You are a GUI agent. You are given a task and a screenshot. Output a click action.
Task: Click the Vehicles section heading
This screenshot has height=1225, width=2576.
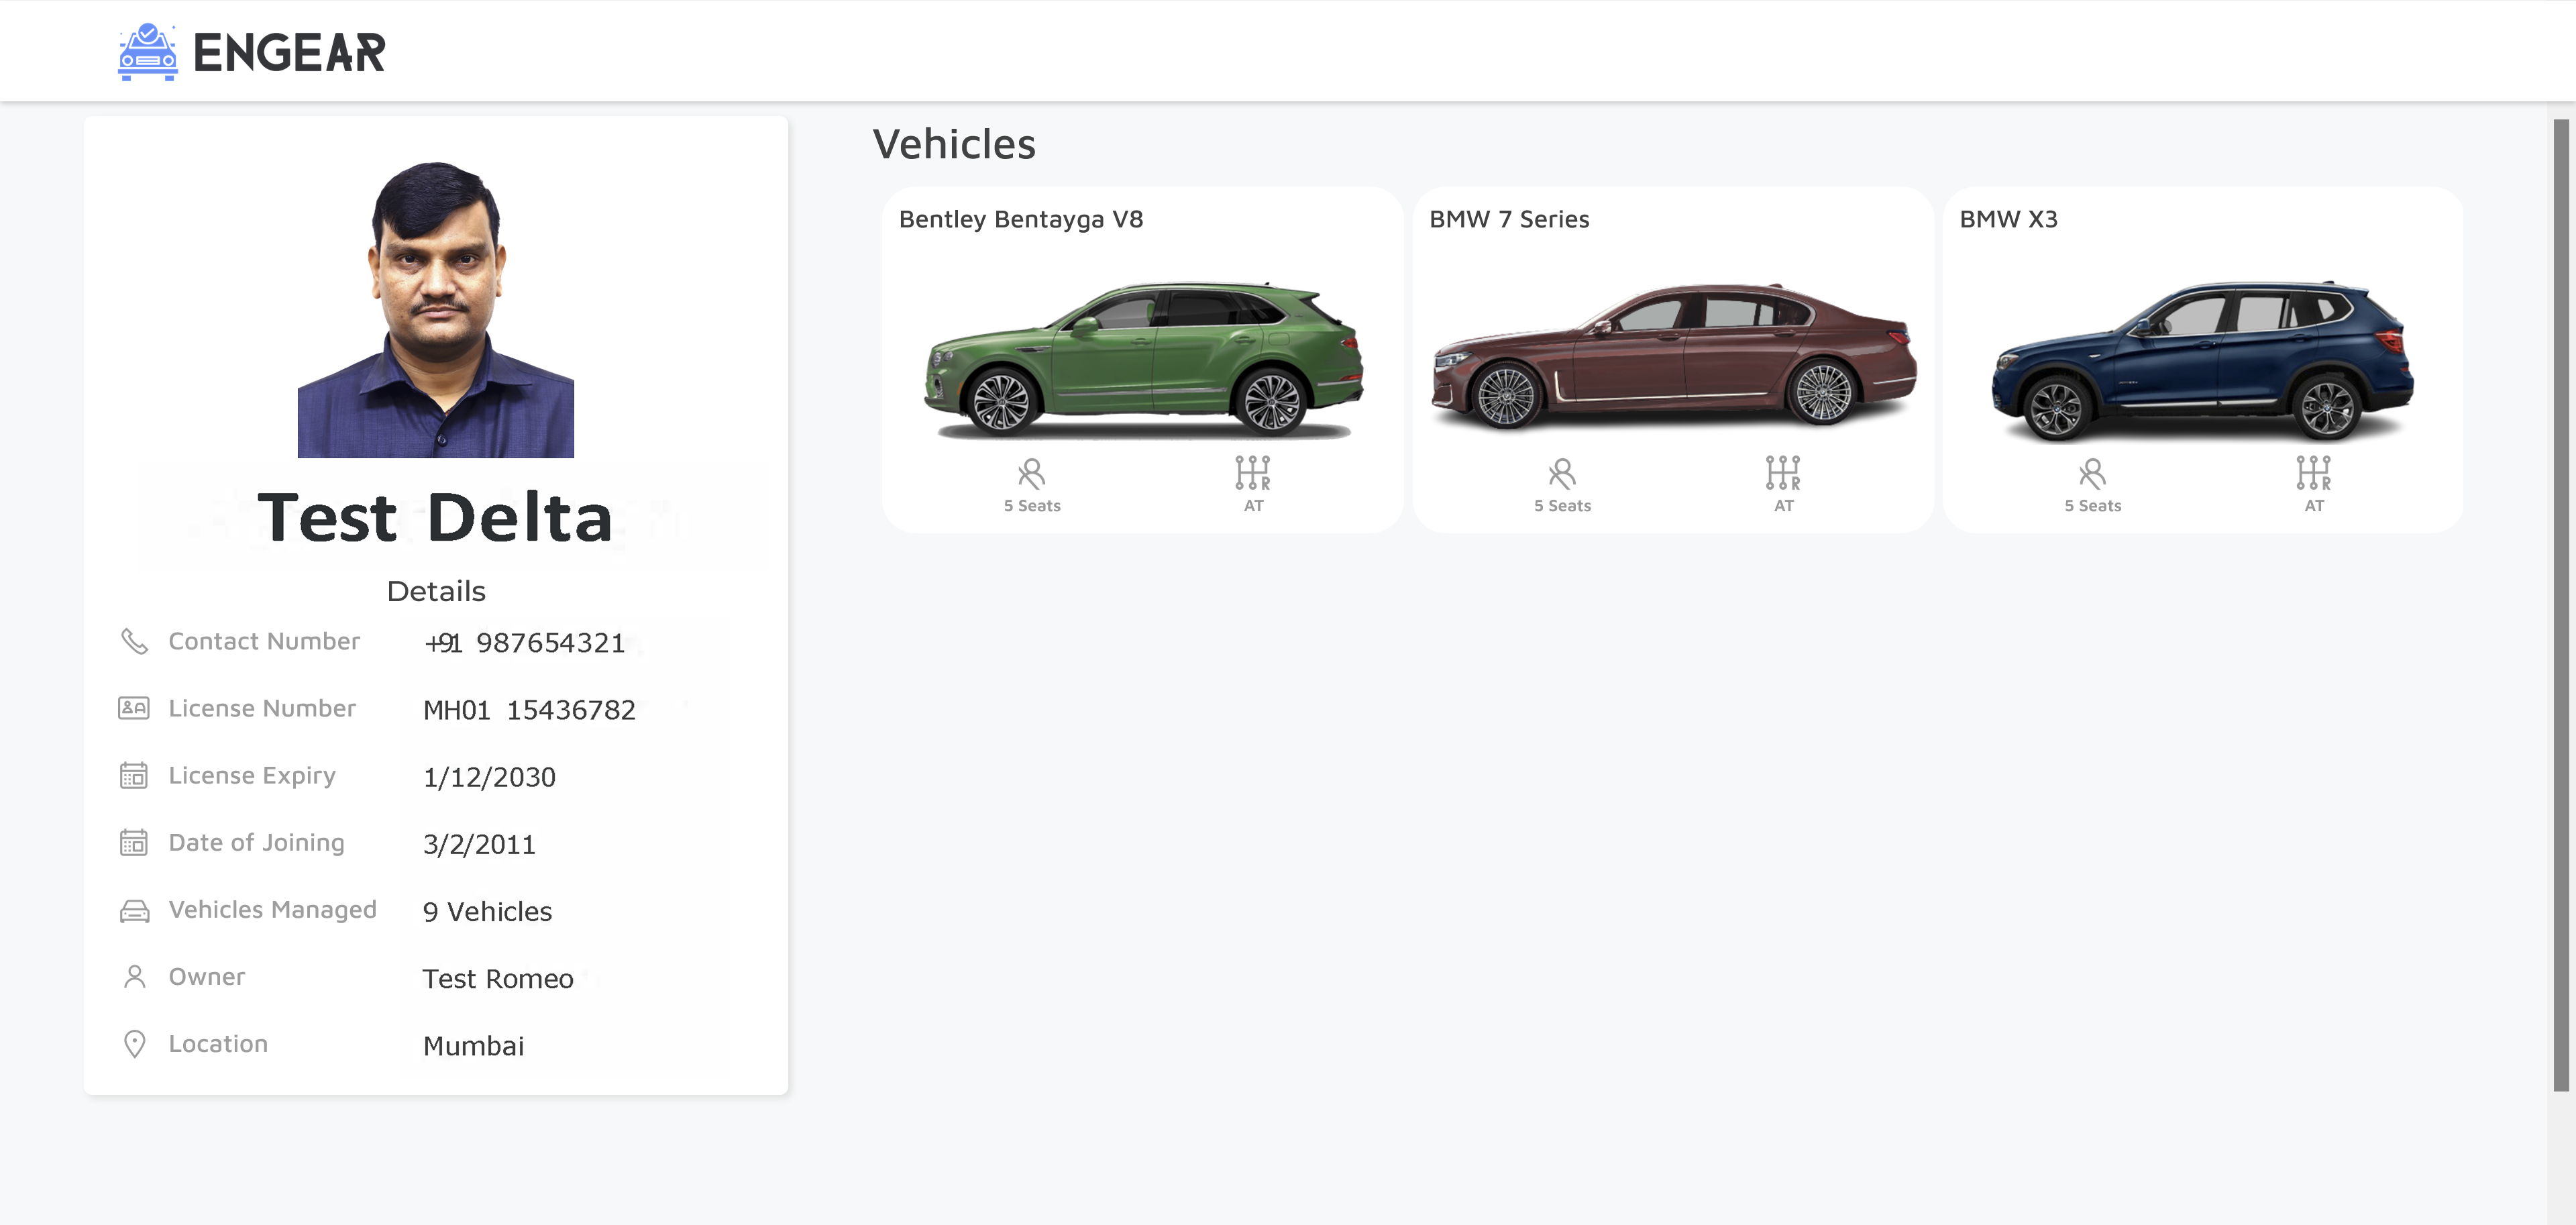[x=954, y=144]
